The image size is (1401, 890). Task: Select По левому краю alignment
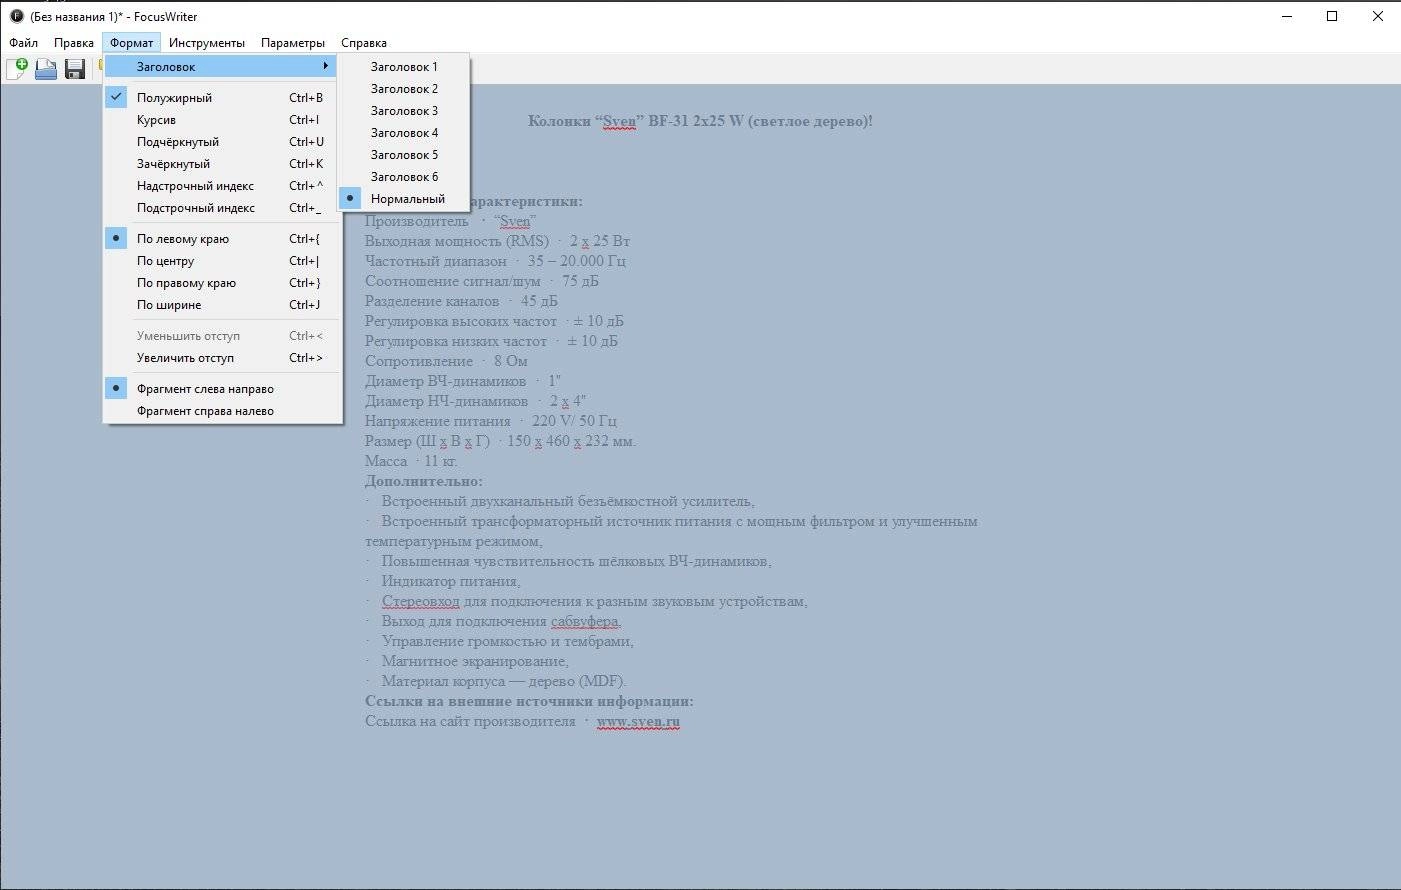[x=223, y=239]
